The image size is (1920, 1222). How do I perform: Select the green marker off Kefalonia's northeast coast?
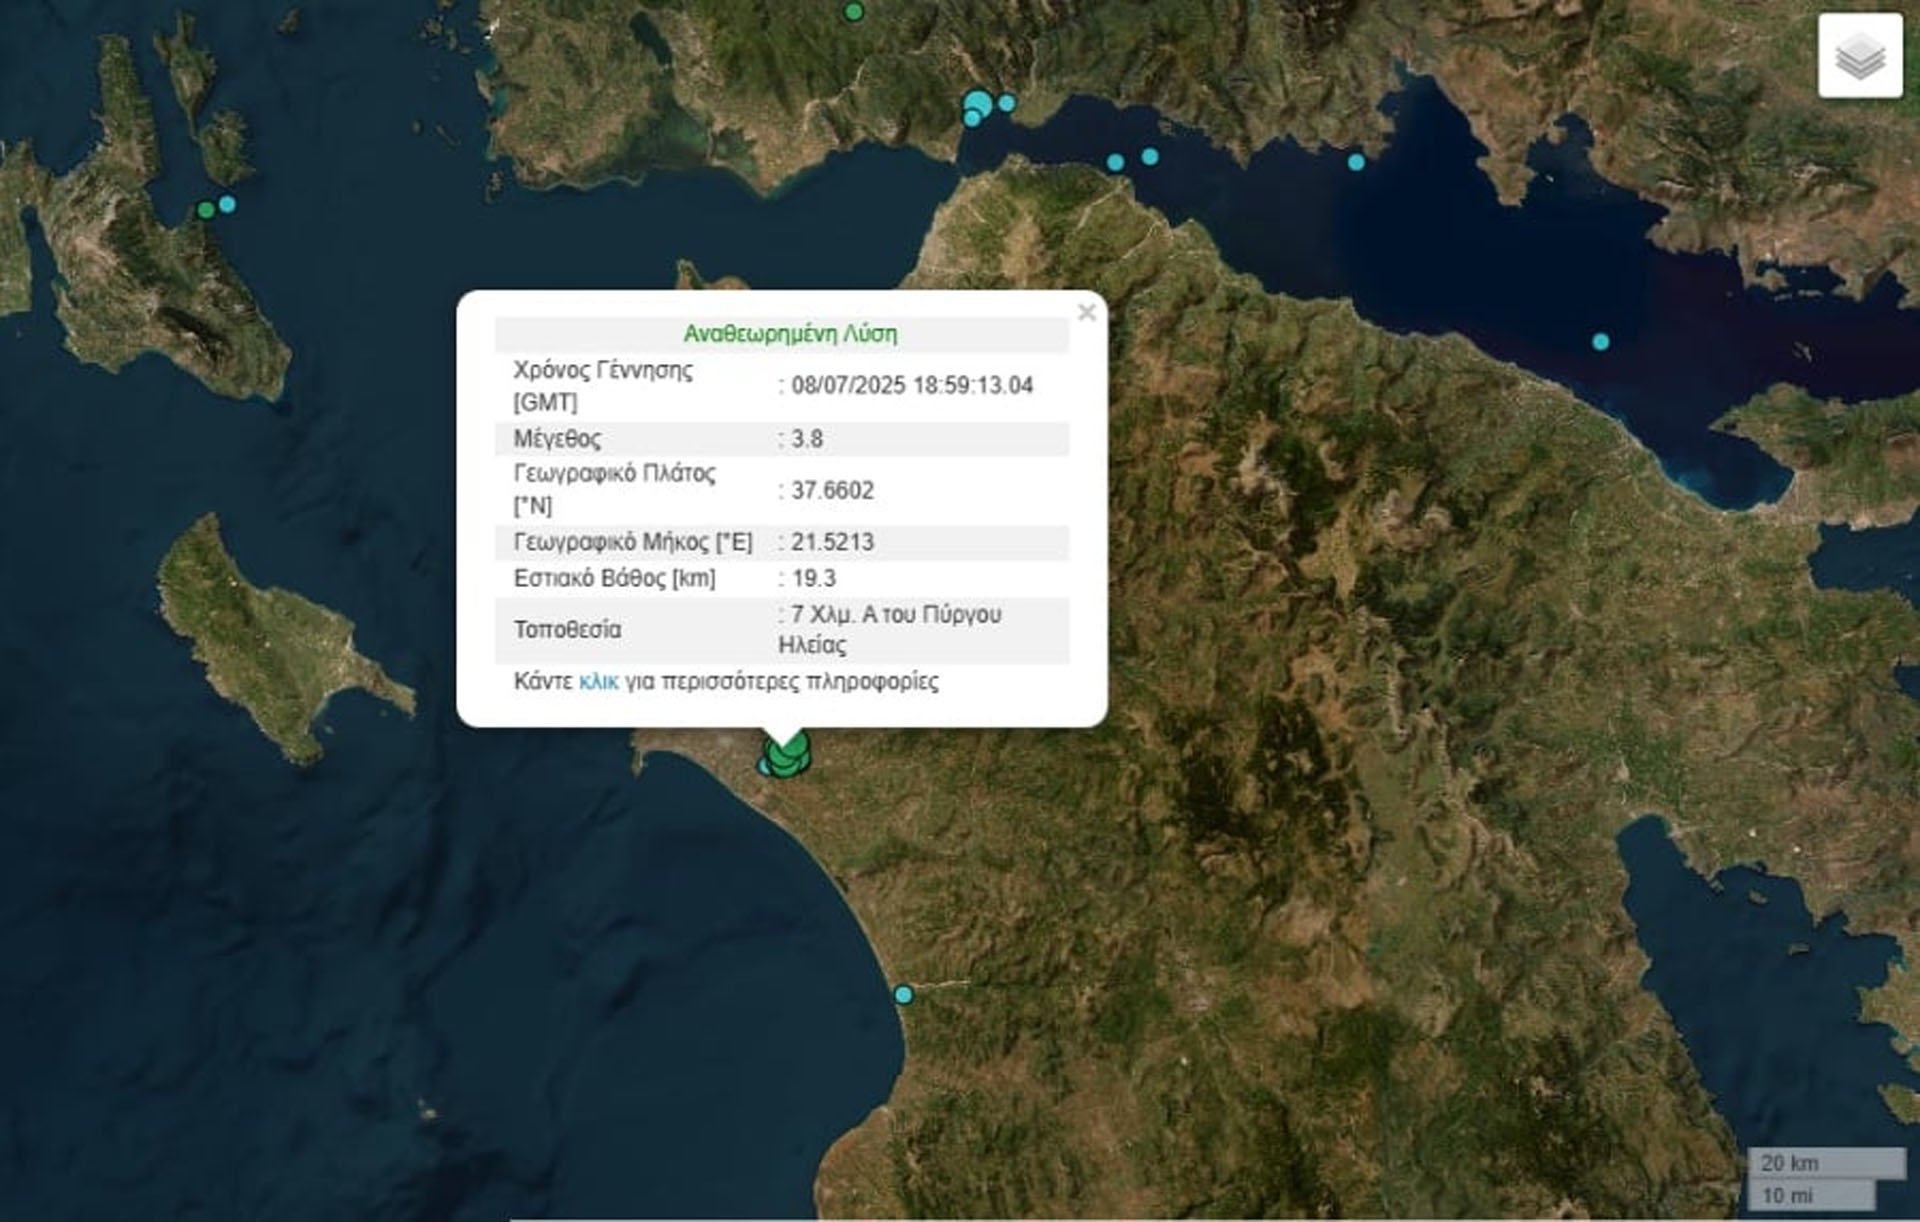(x=206, y=210)
